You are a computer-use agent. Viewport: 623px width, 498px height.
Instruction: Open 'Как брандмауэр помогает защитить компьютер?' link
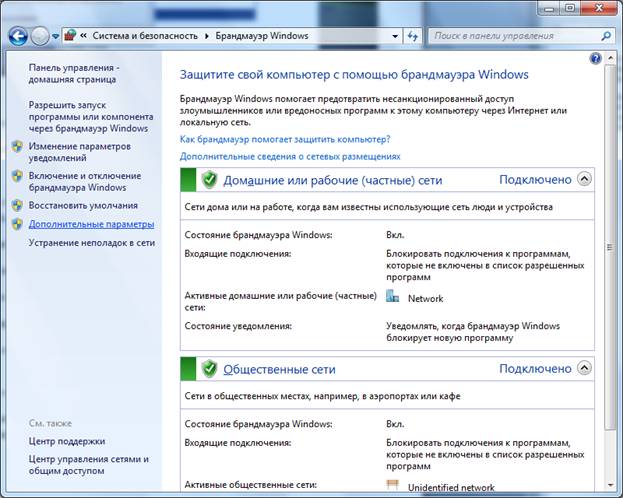point(285,140)
